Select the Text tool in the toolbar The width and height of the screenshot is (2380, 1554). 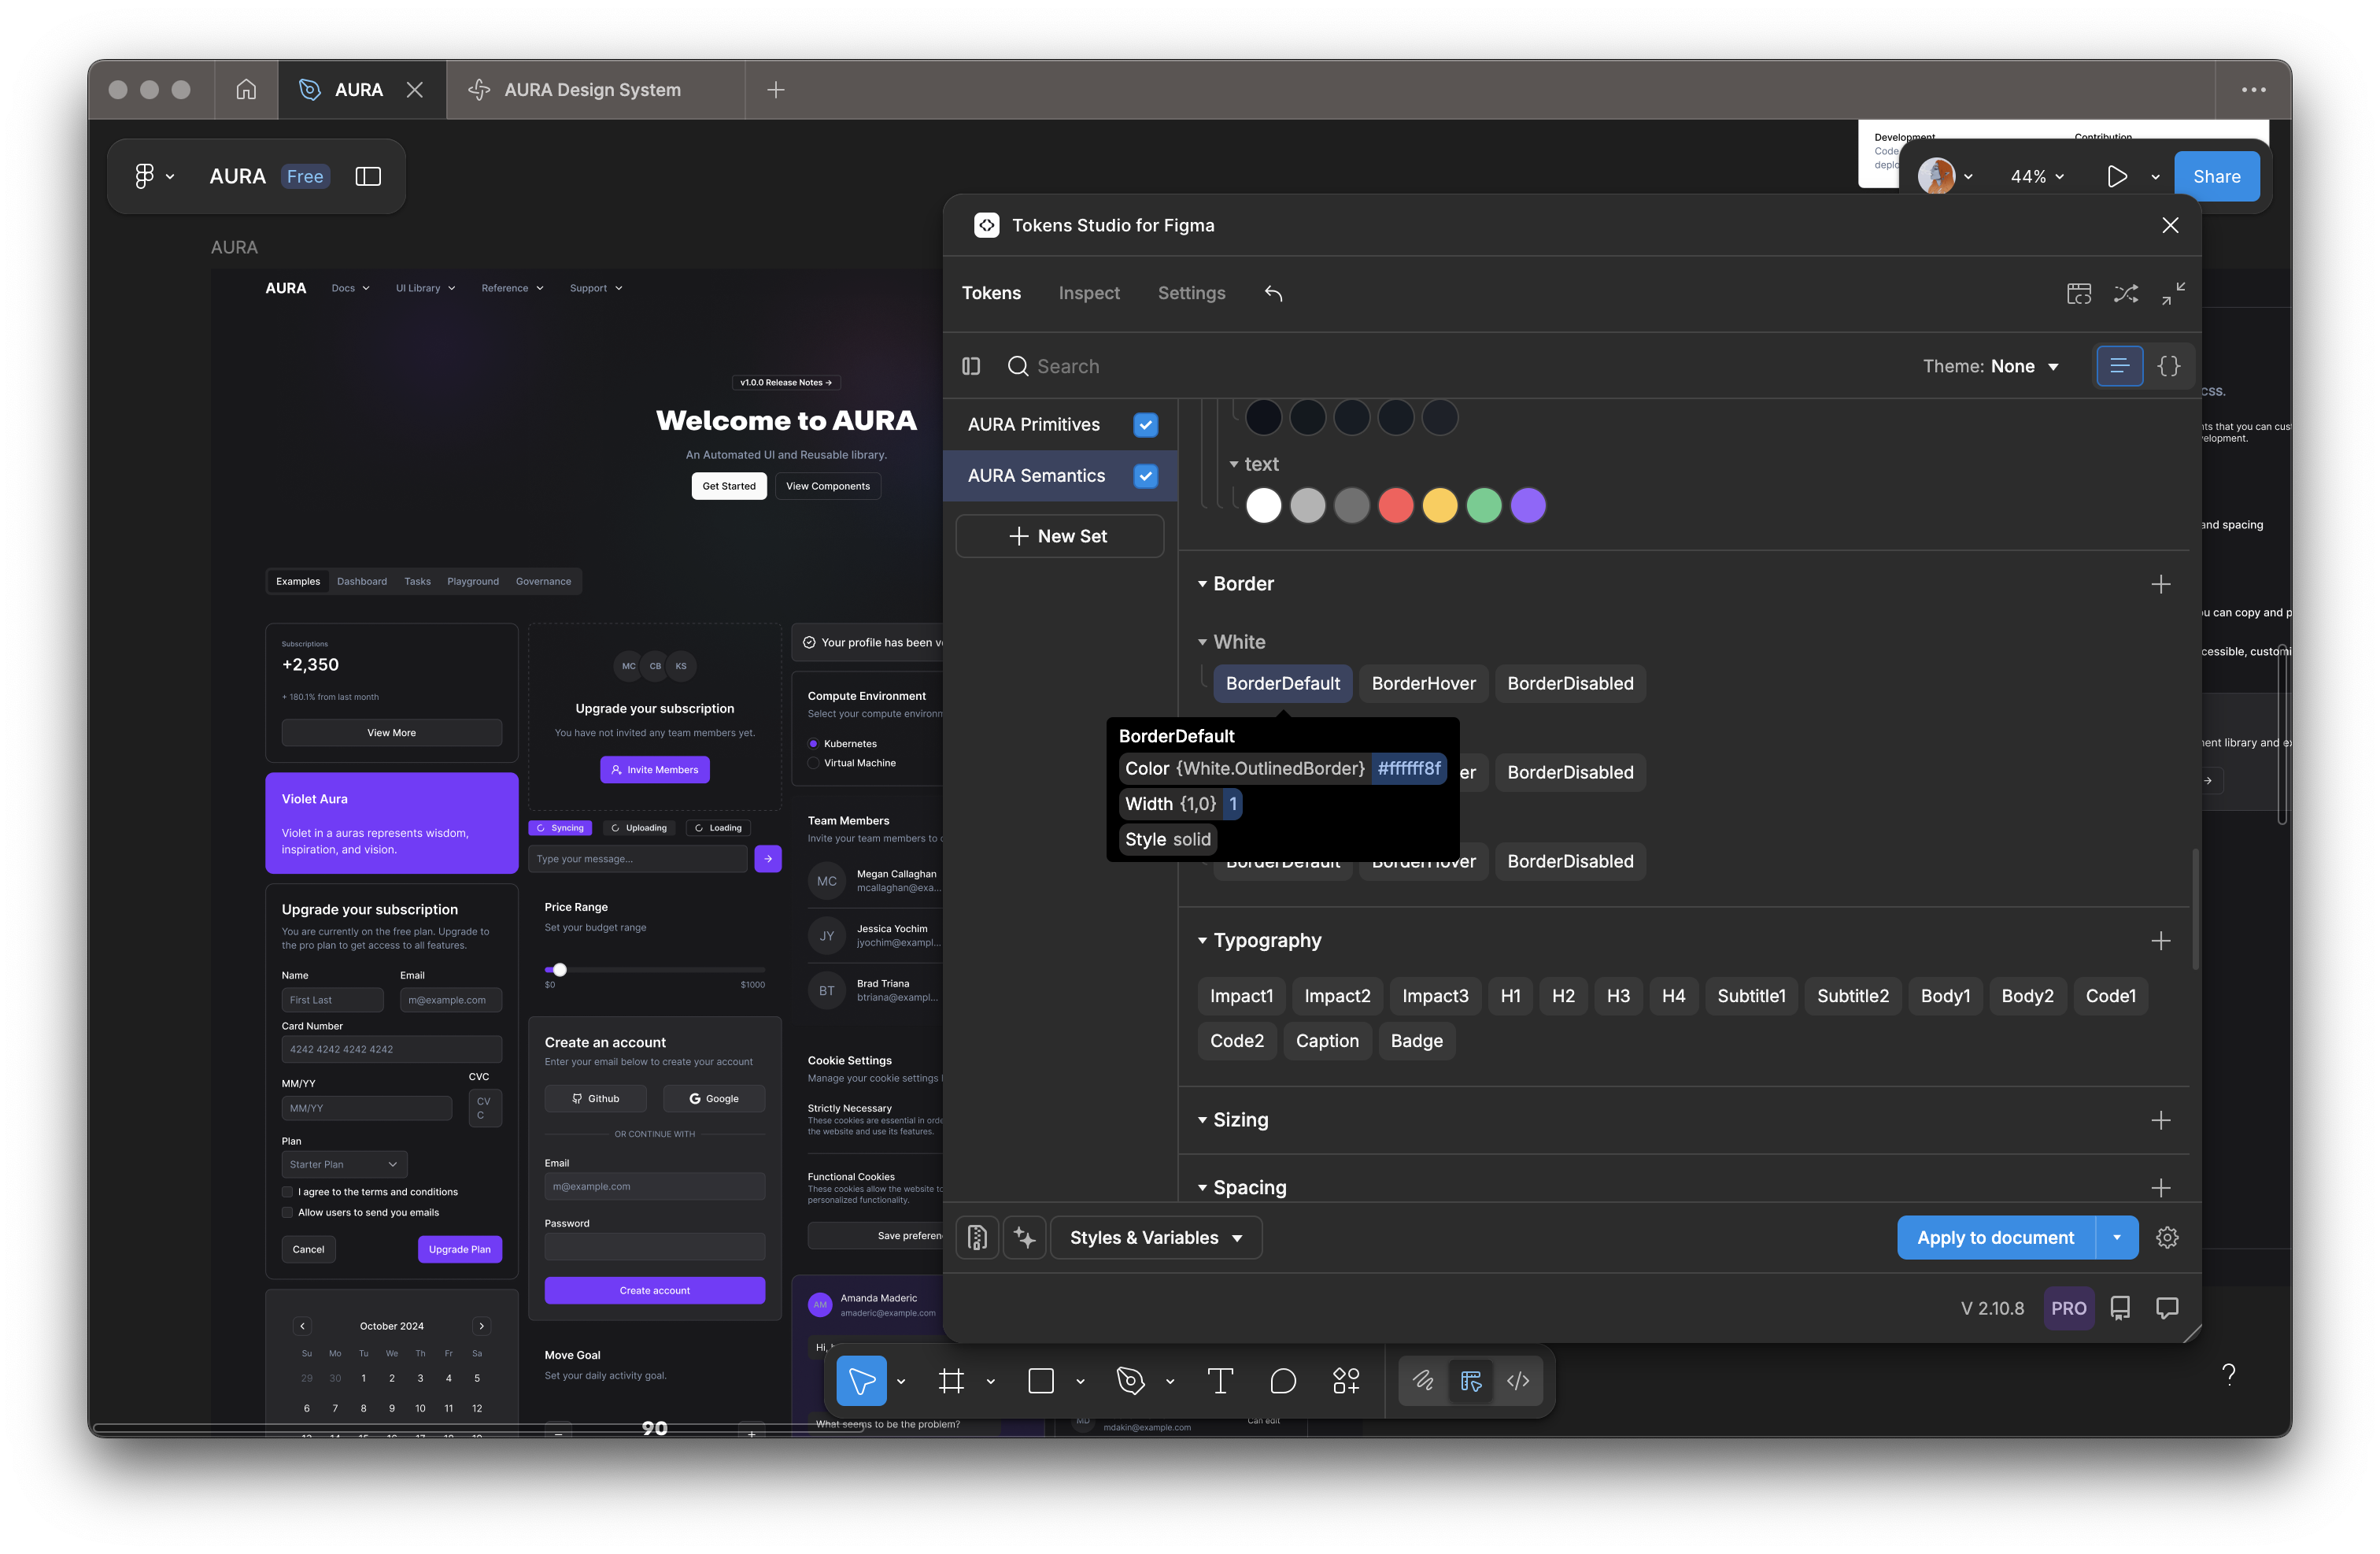pos(1219,1381)
